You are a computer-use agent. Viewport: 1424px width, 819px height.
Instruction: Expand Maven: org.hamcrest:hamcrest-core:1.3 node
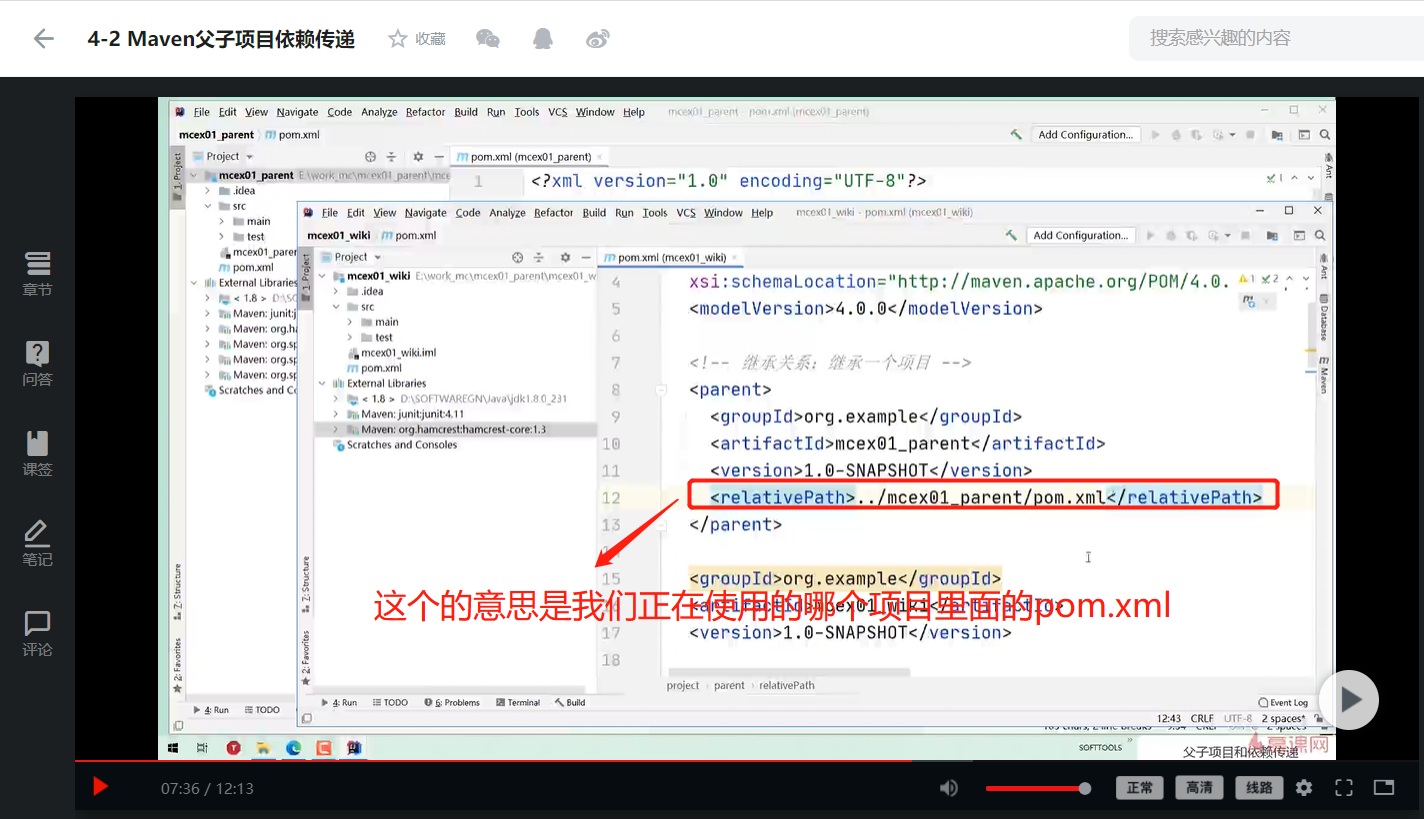pyautogui.click(x=337, y=429)
